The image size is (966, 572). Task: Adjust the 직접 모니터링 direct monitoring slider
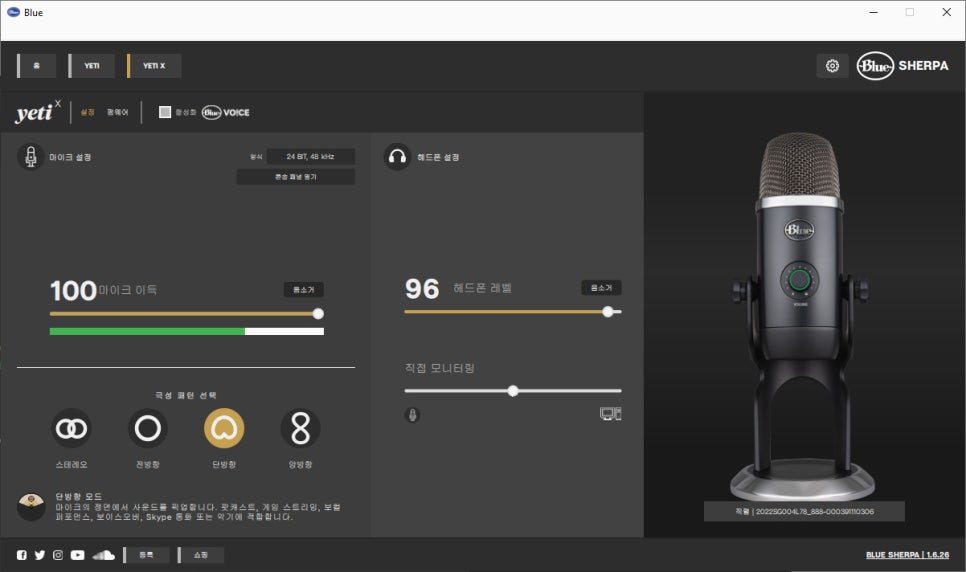coord(513,391)
